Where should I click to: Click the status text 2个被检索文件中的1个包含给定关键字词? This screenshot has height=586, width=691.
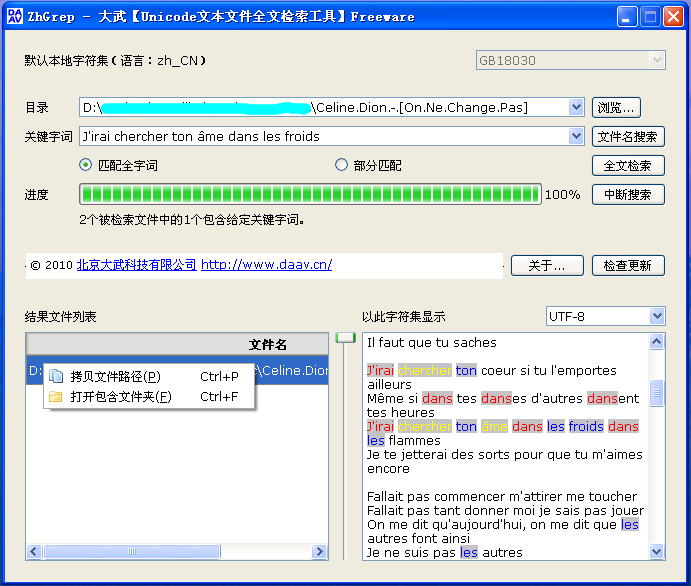point(192,219)
